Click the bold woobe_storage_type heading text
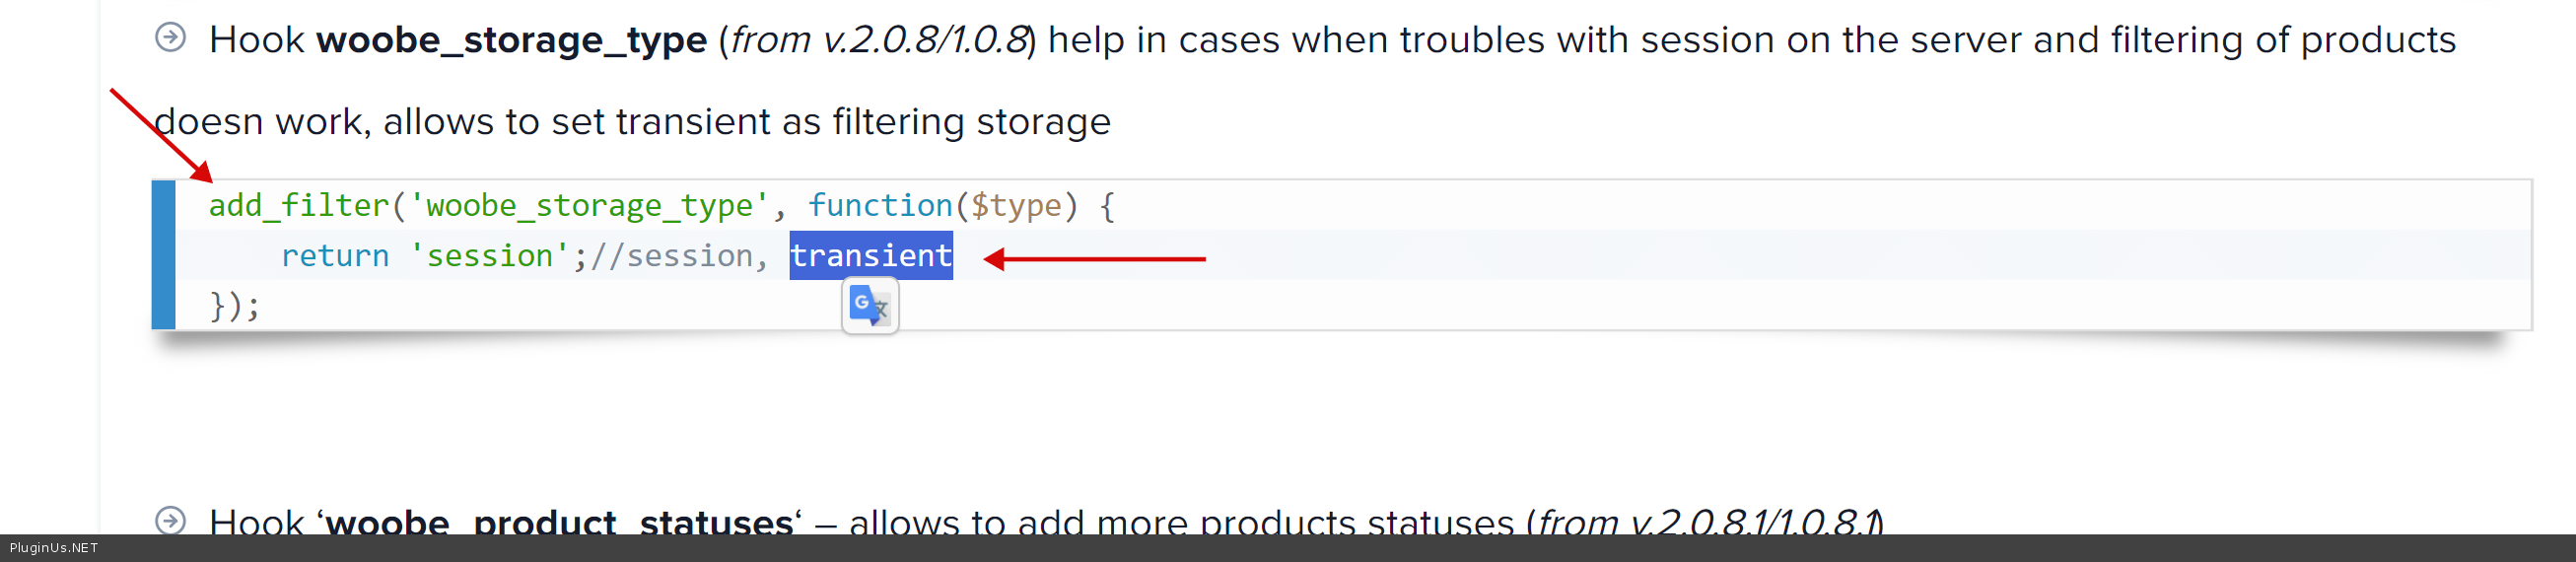Image resolution: width=2576 pixels, height=562 pixels. (511, 40)
